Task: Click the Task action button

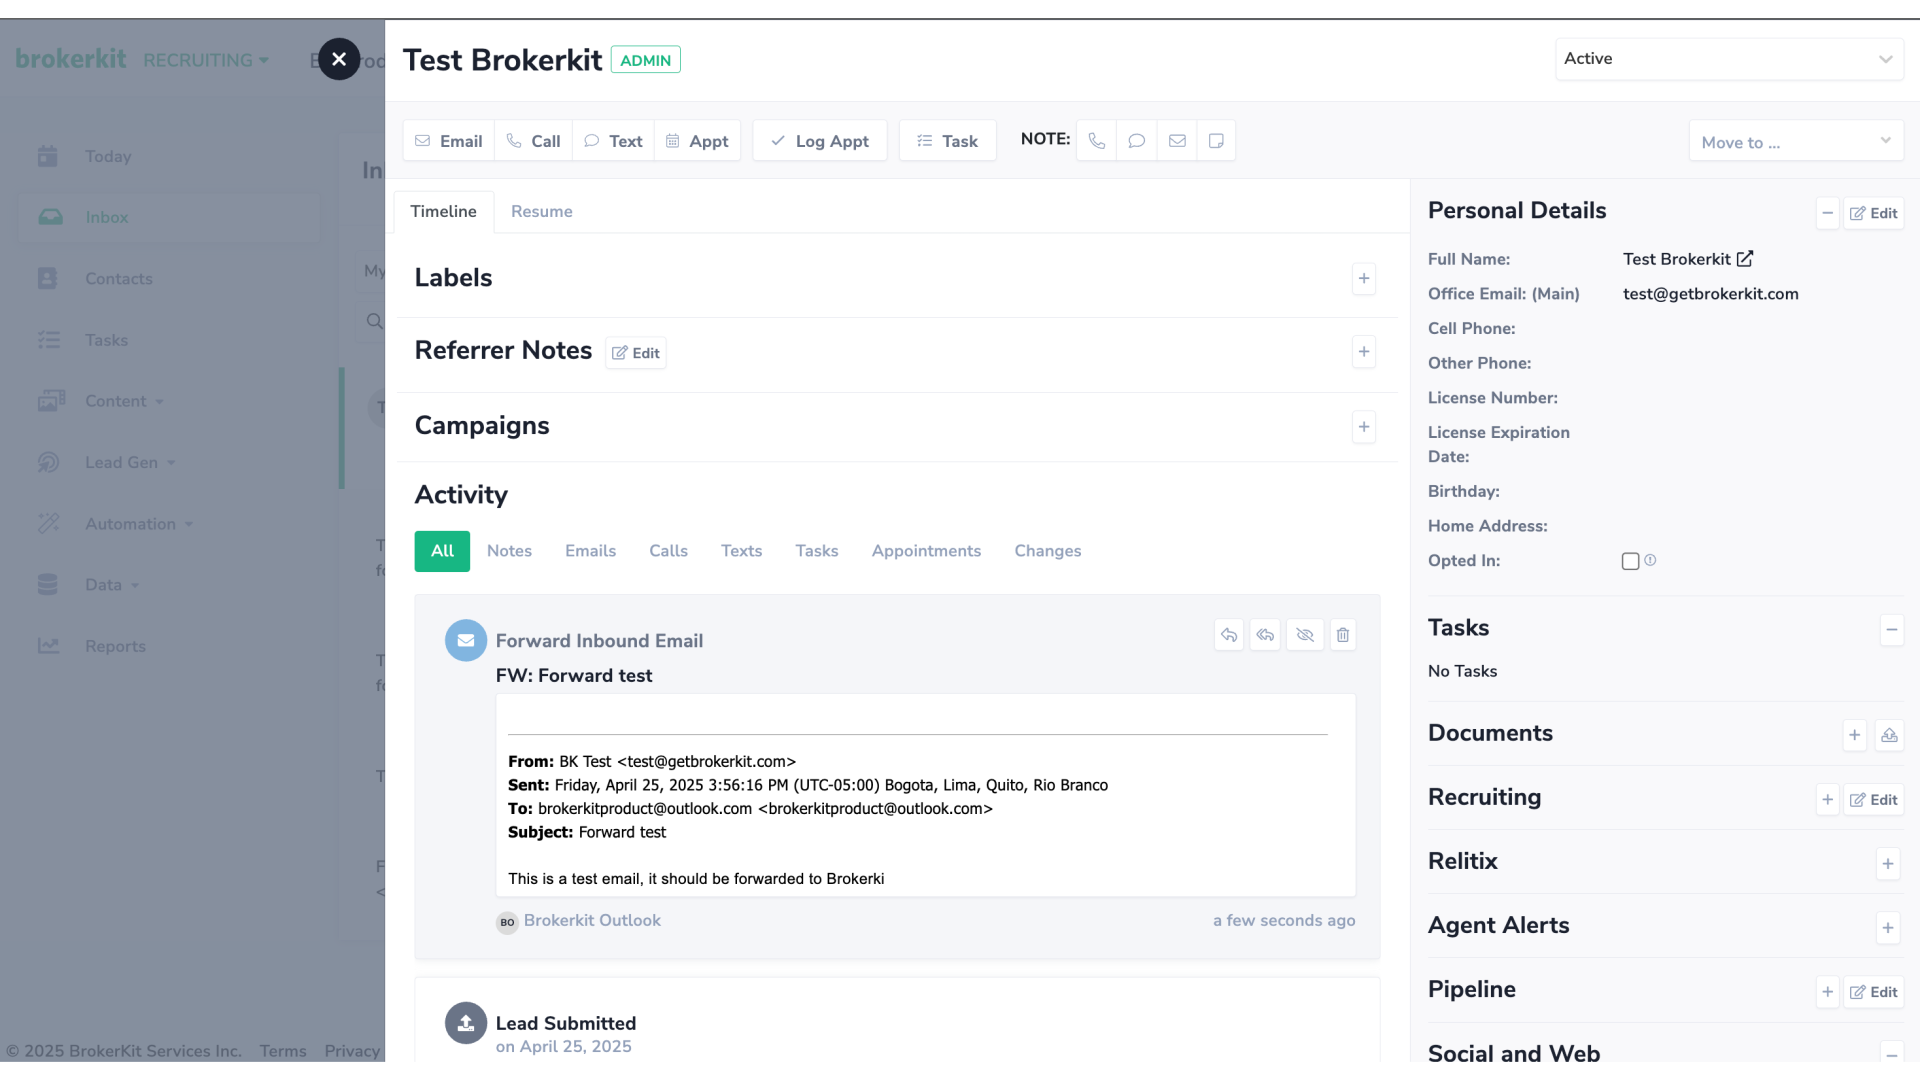Action: click(948, 141)
